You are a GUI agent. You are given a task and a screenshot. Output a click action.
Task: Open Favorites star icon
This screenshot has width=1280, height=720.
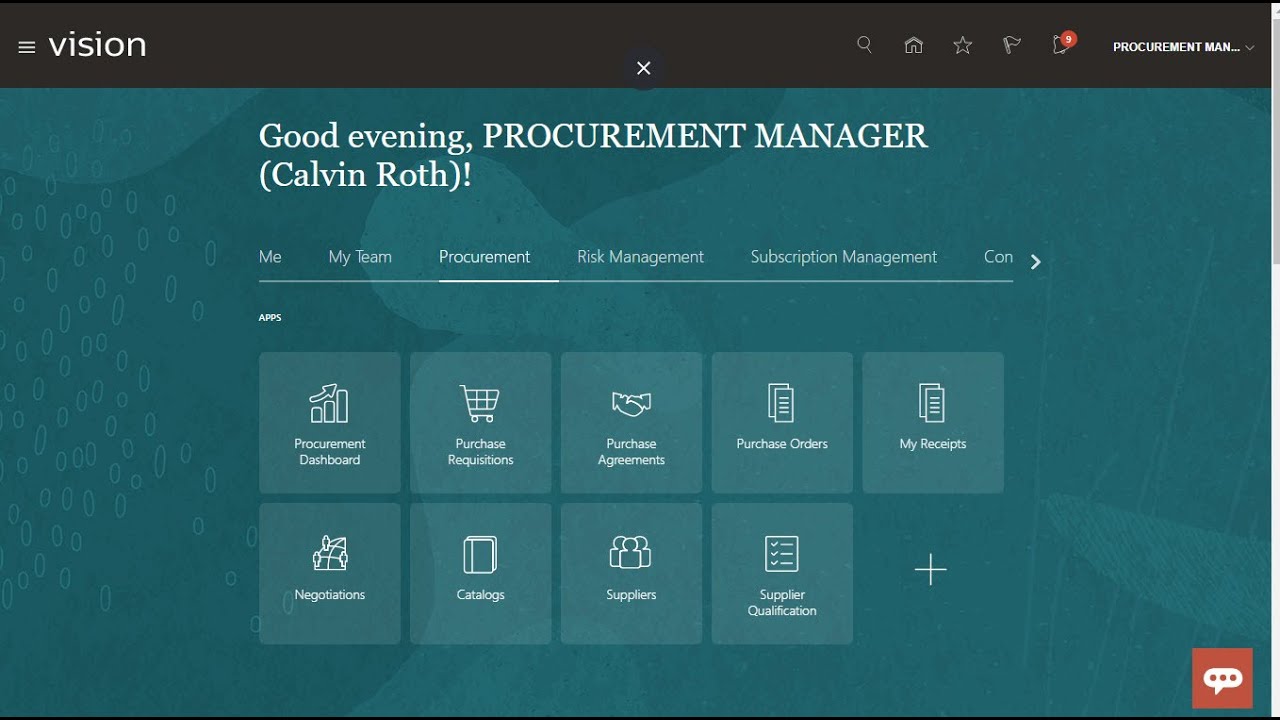[x=962, y=45]
